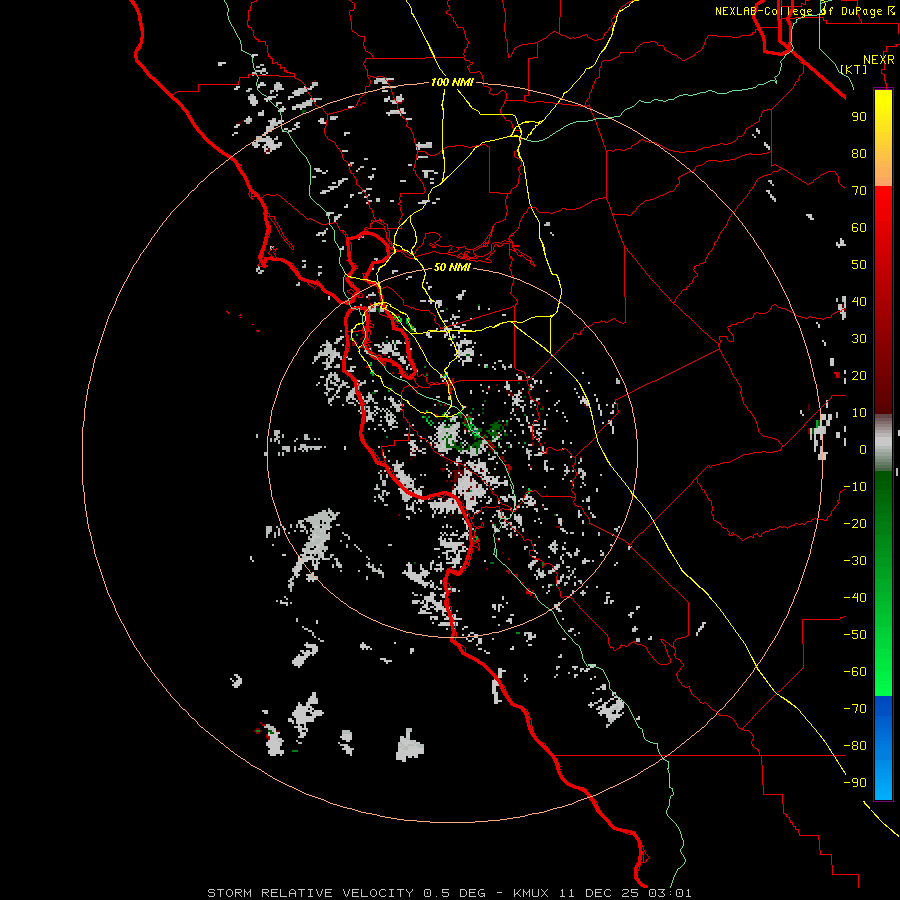This screenshot has height=900, width=900.
Task: Click the "11 DEC 25" date text
Action: pyautogui.click(x=599, y=893)
